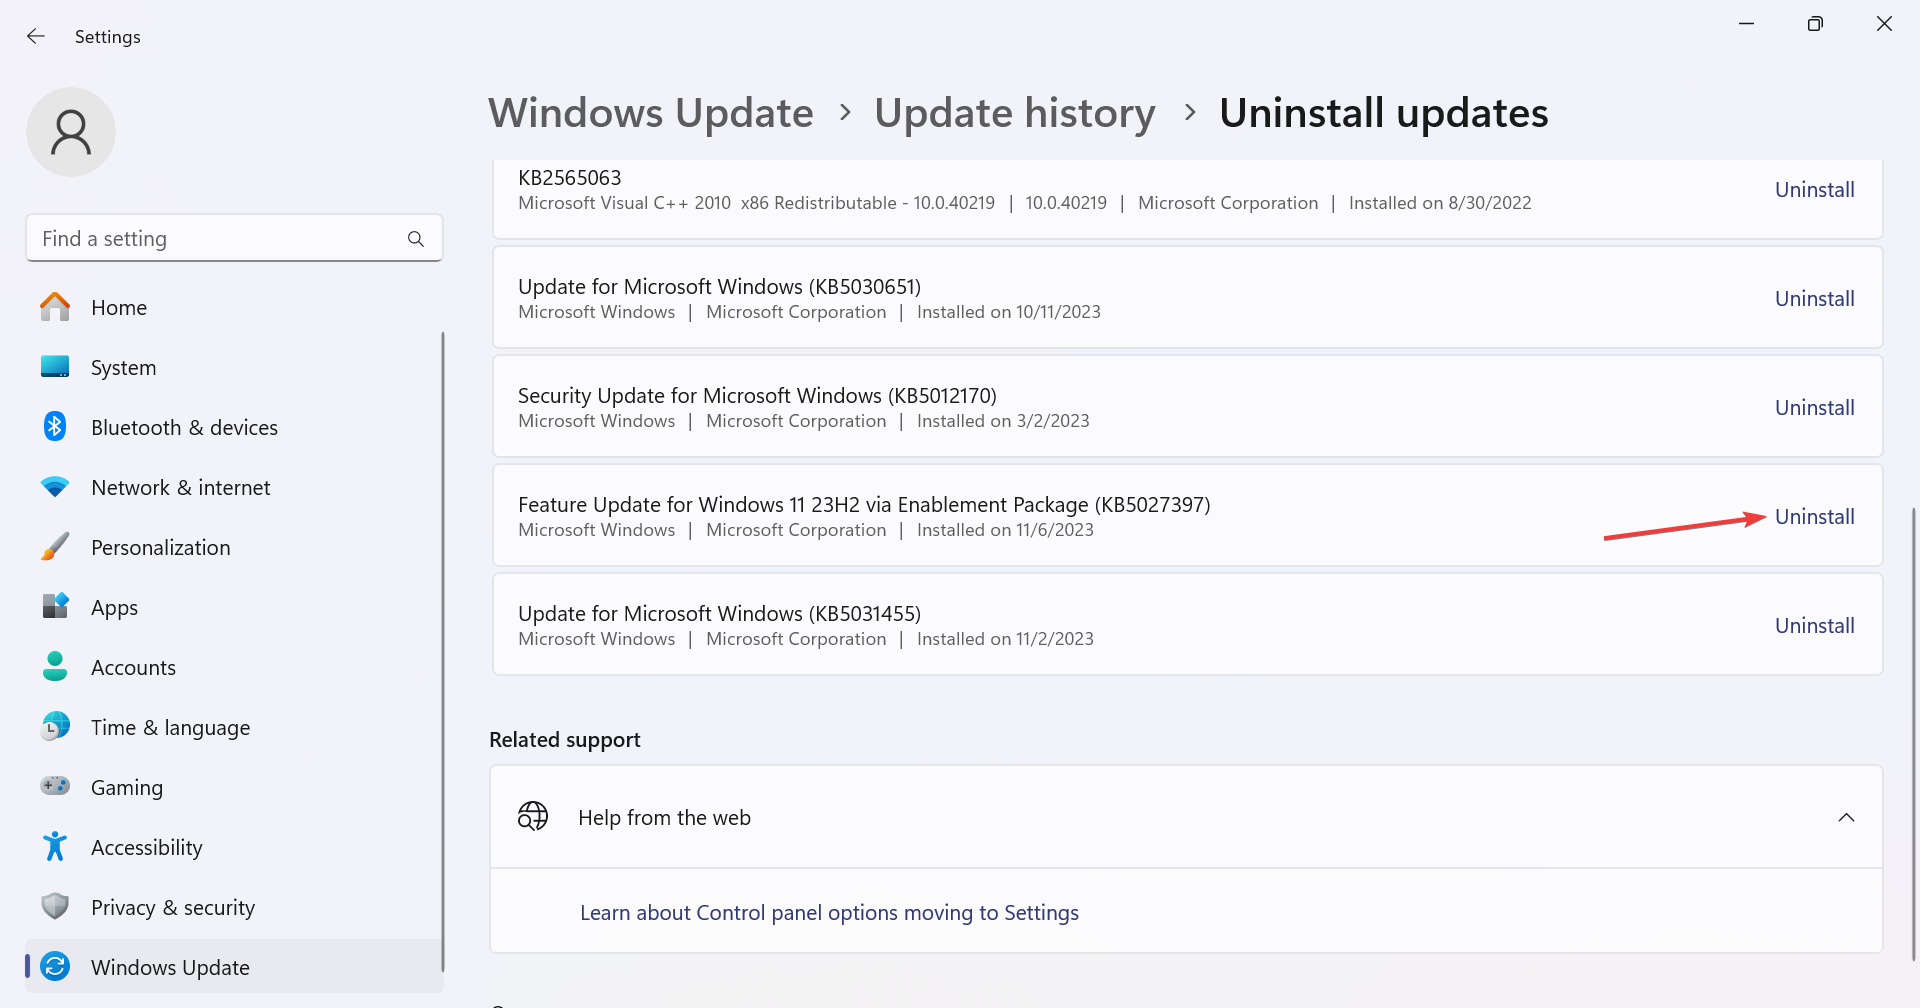Click Installed on 11/2/2023 text

1005,639
